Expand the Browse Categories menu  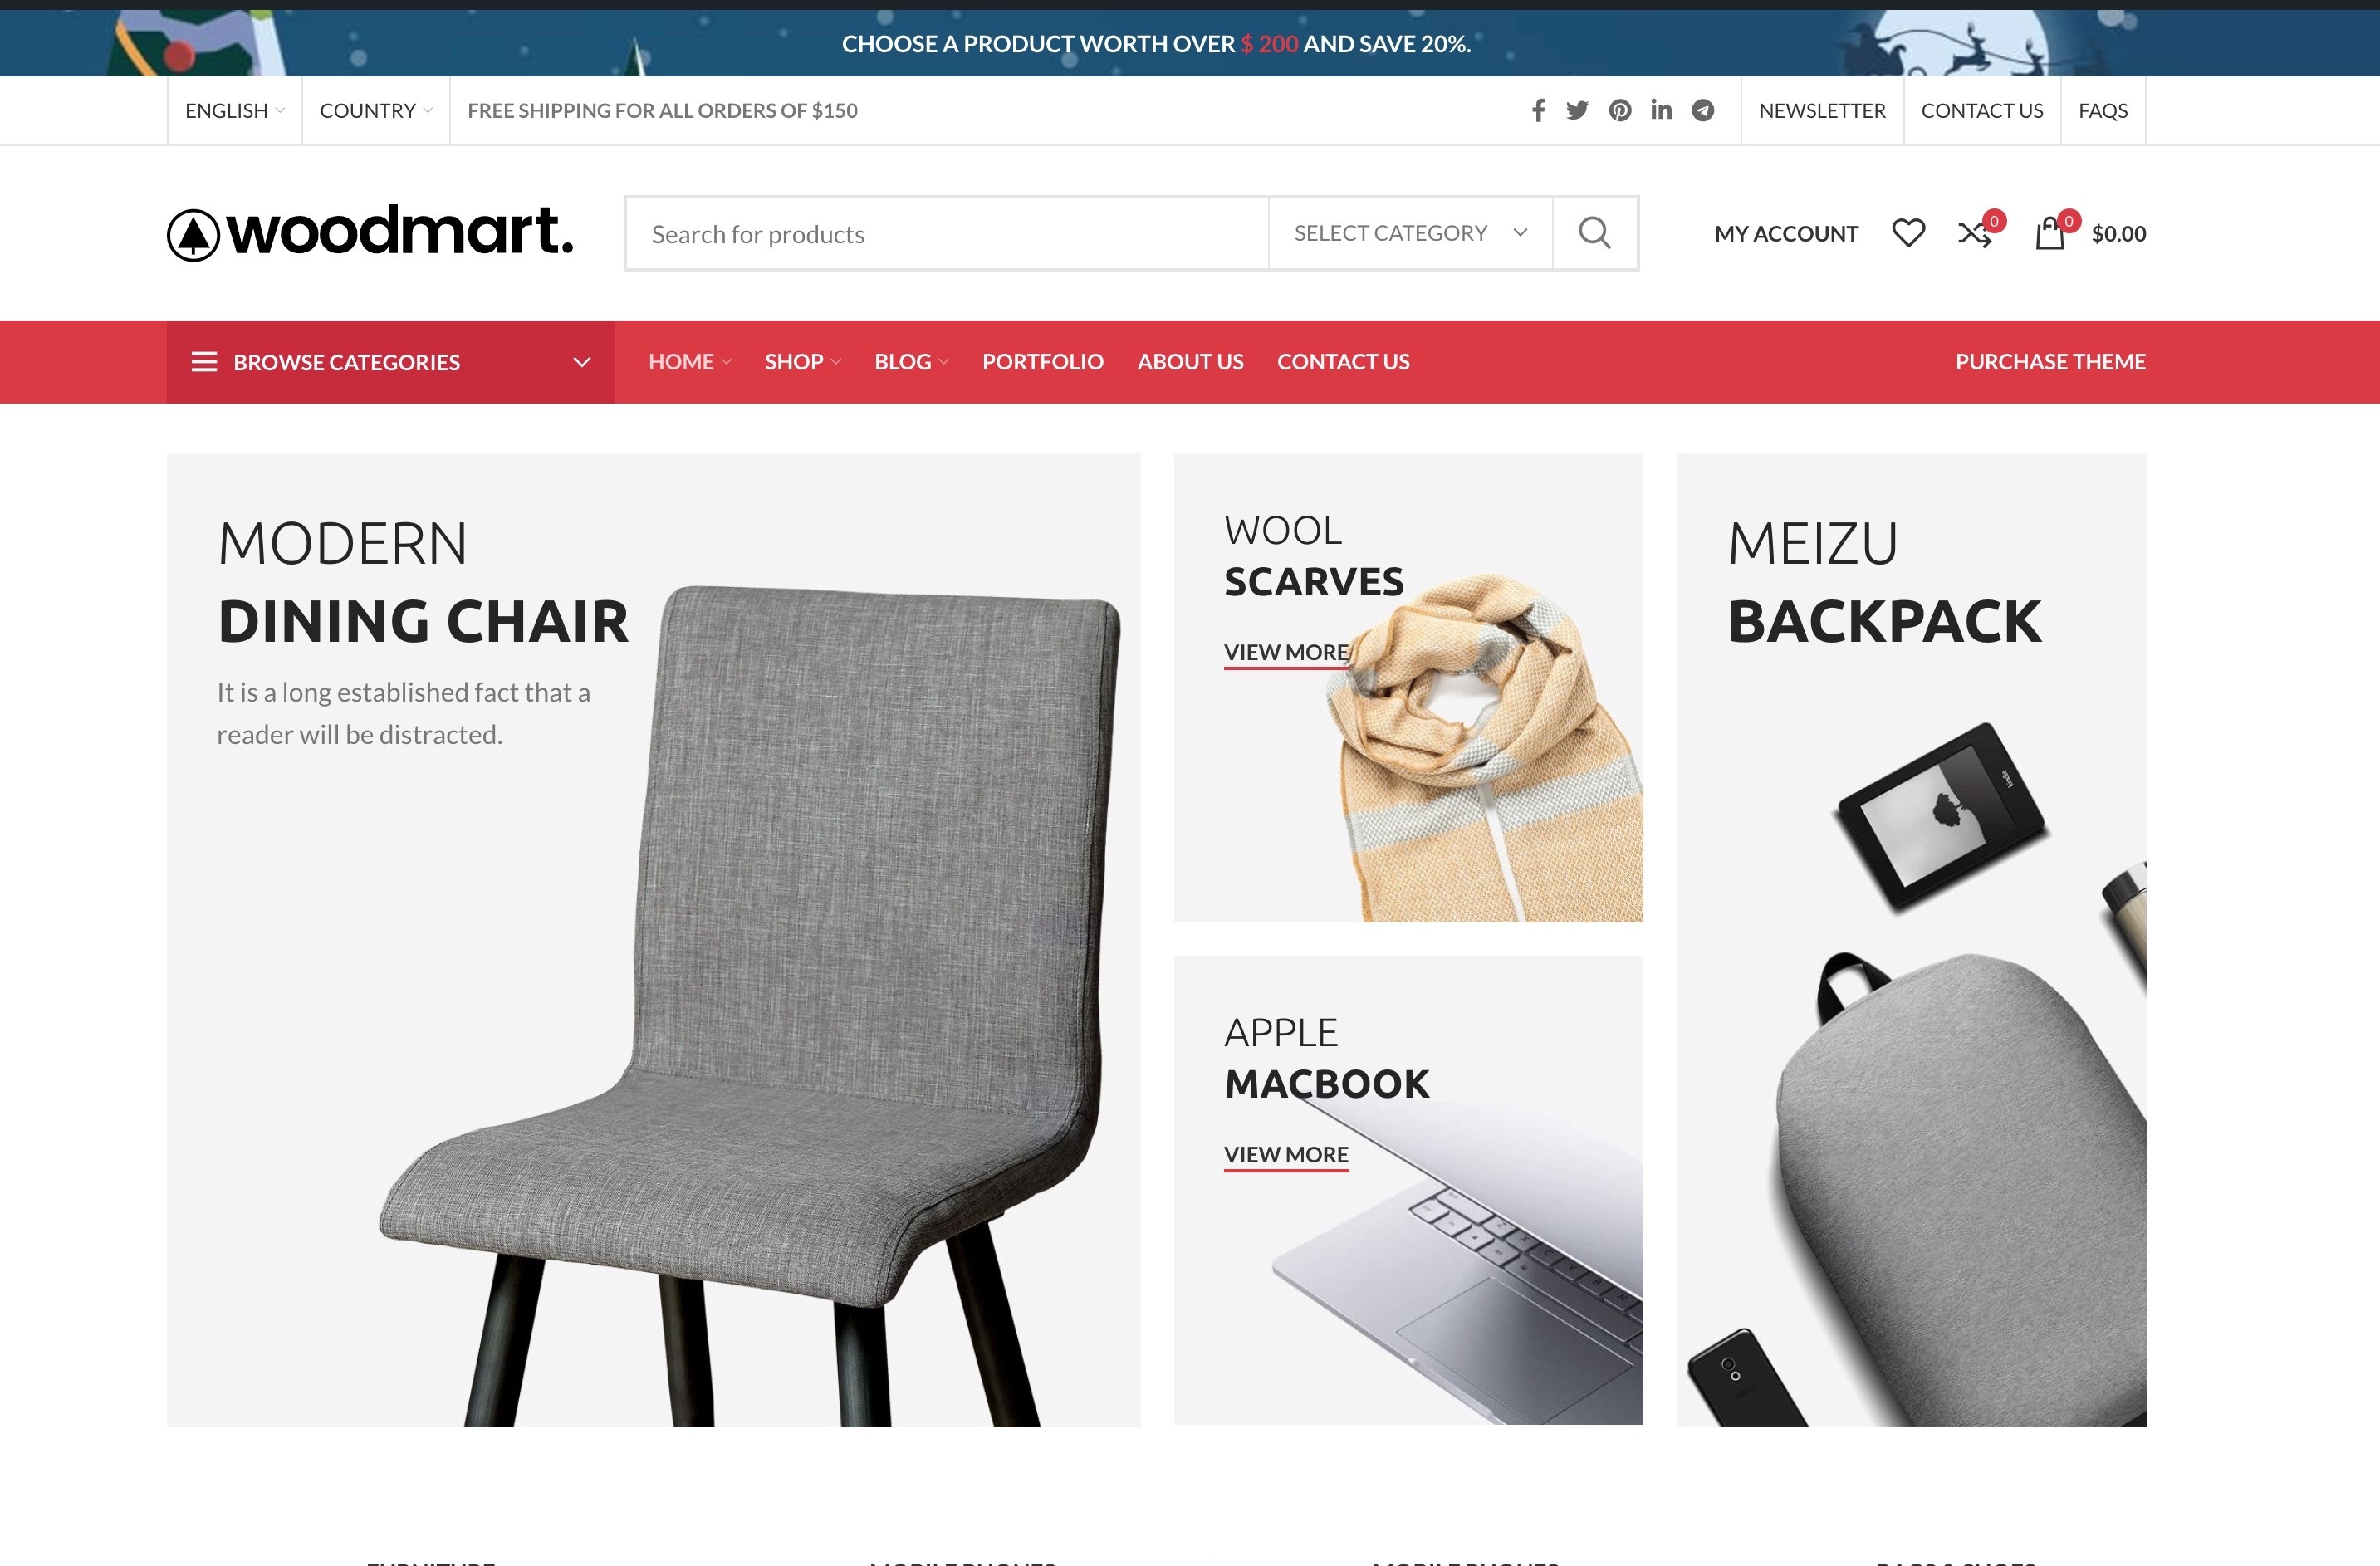click(391, 362)
